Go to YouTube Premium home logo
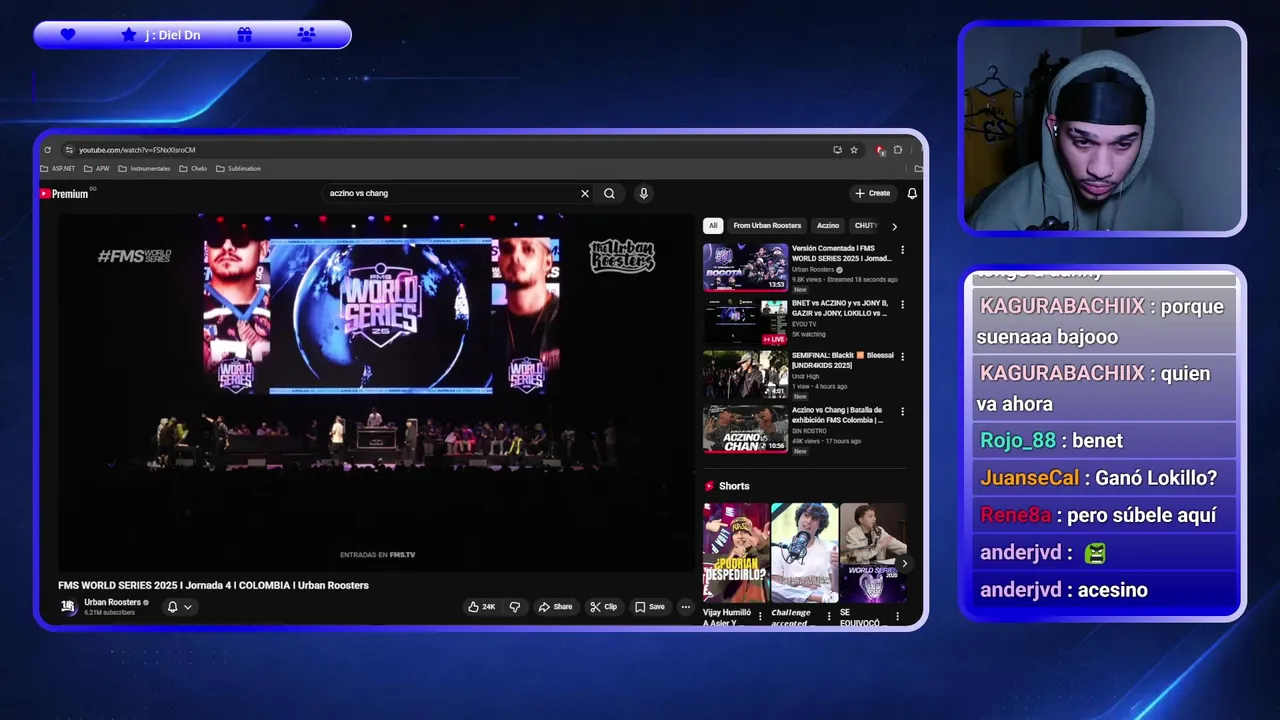This screenshot has width=1280, height=720. point(65,194)
